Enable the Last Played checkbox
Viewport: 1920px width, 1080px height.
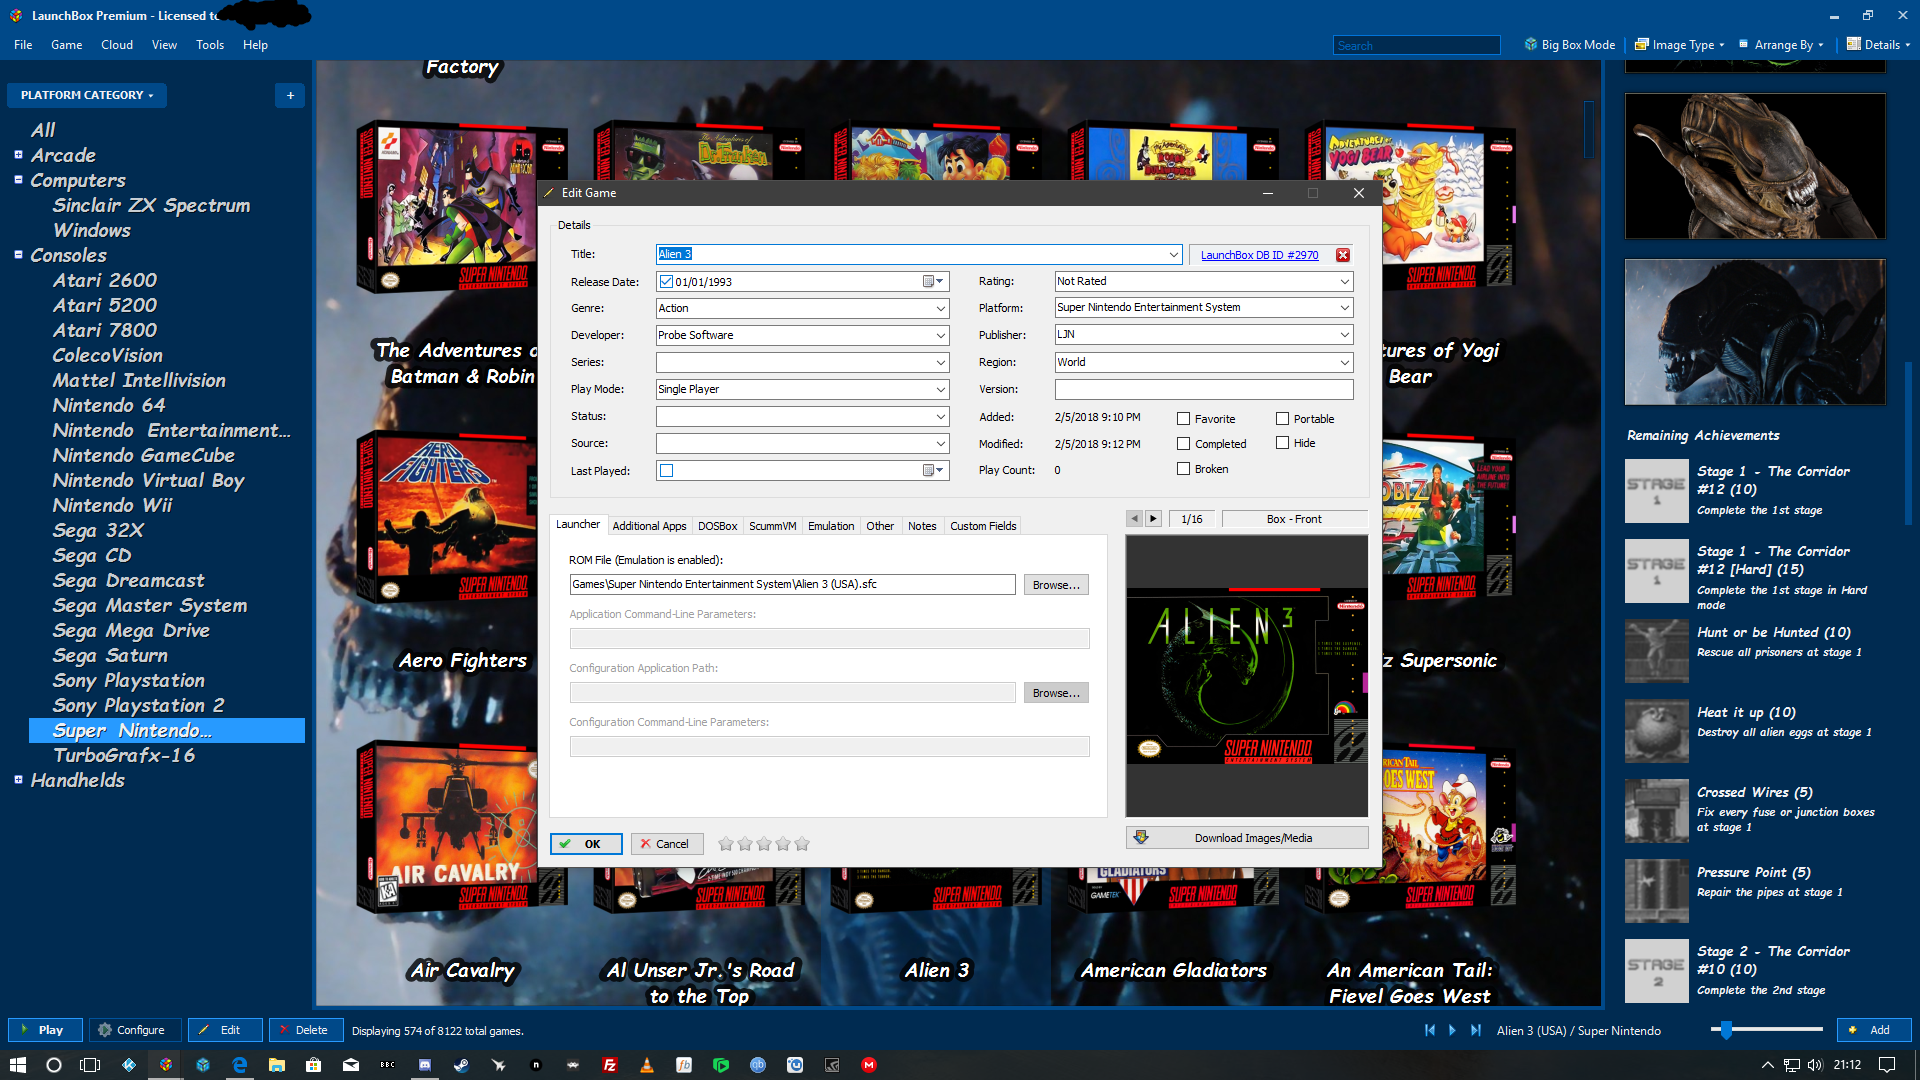click(x=667, y=471)
